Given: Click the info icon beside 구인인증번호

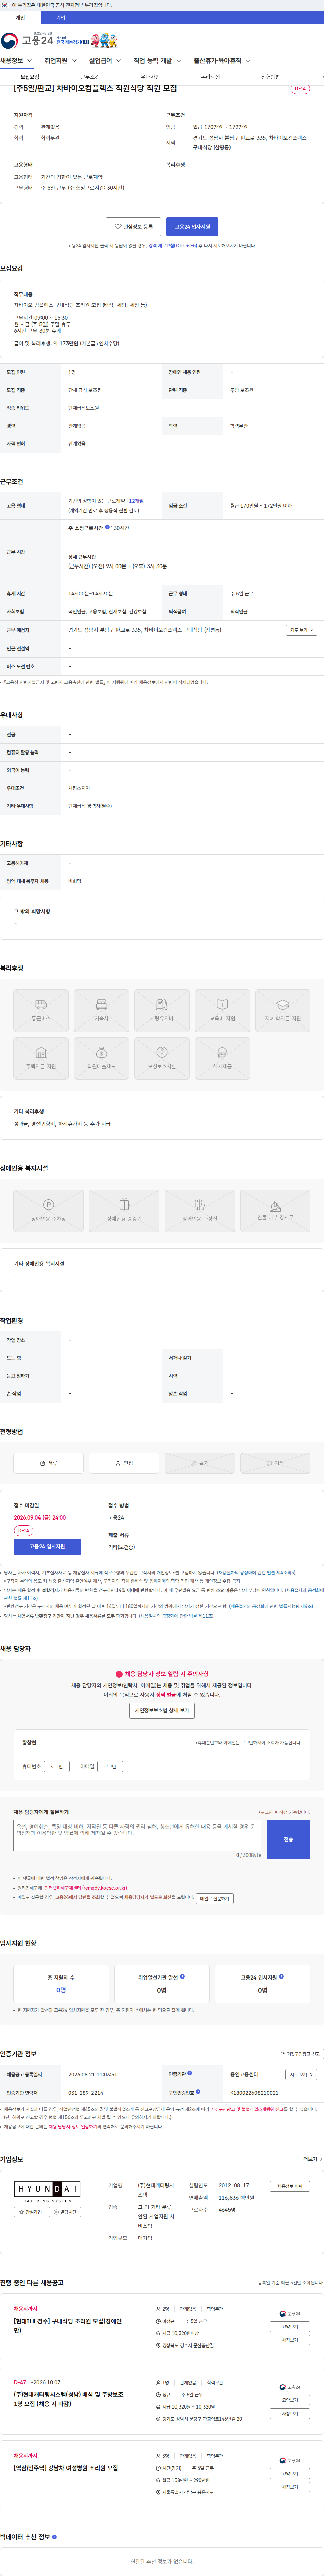Looking at the screenshot, I should tap(198, 2091).
